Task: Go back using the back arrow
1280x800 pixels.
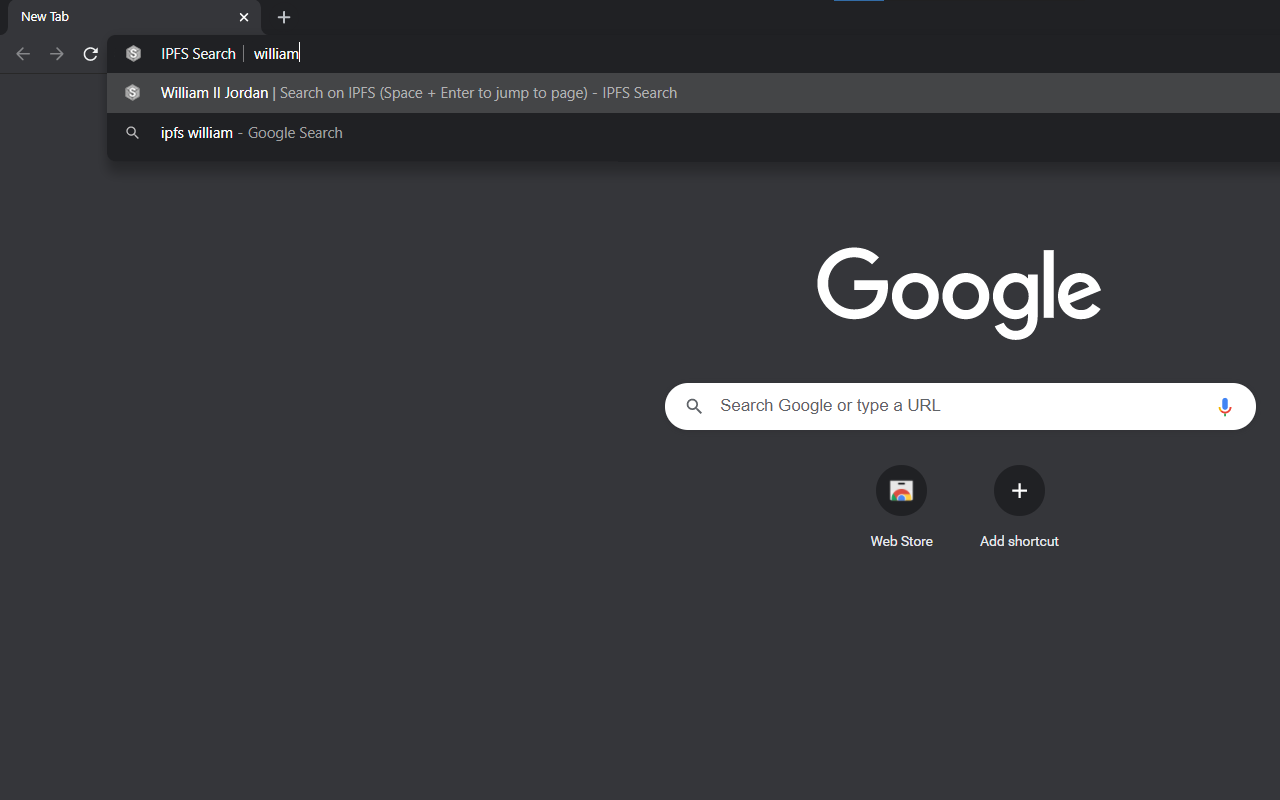Action: point(23,54)
